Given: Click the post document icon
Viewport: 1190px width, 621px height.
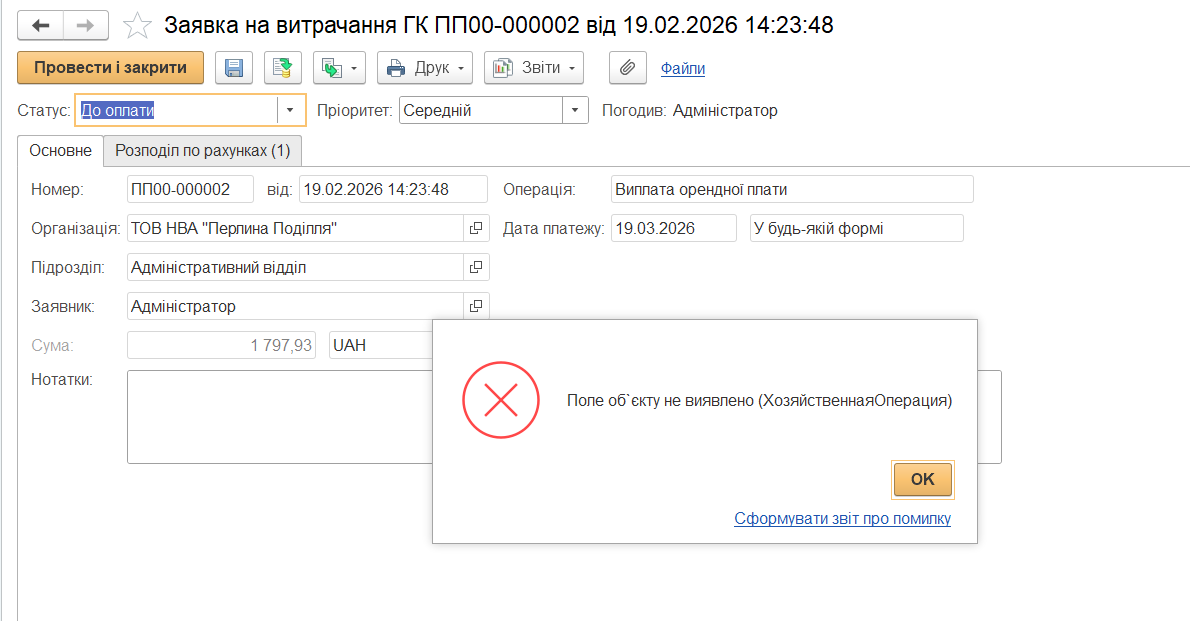Looking at the screenshot, I should click(x=282, y=68).
